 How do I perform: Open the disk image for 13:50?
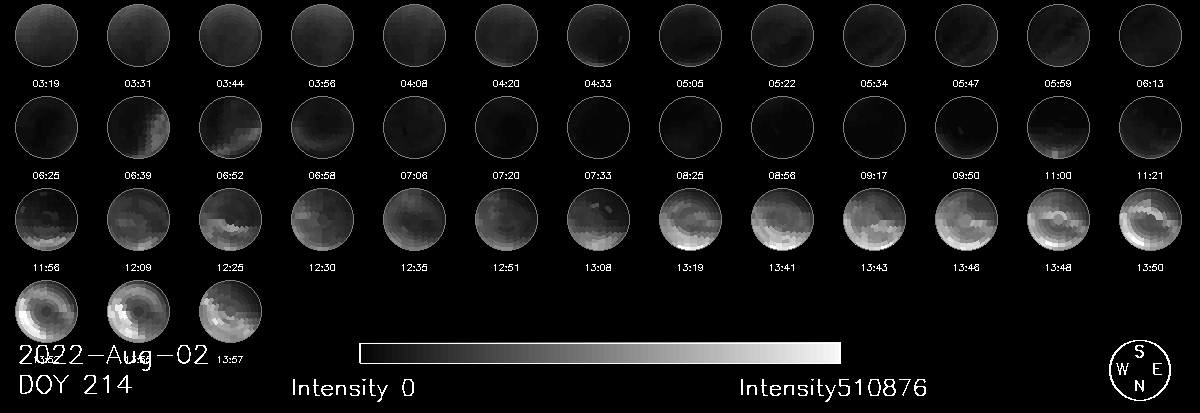point(1150,219)
